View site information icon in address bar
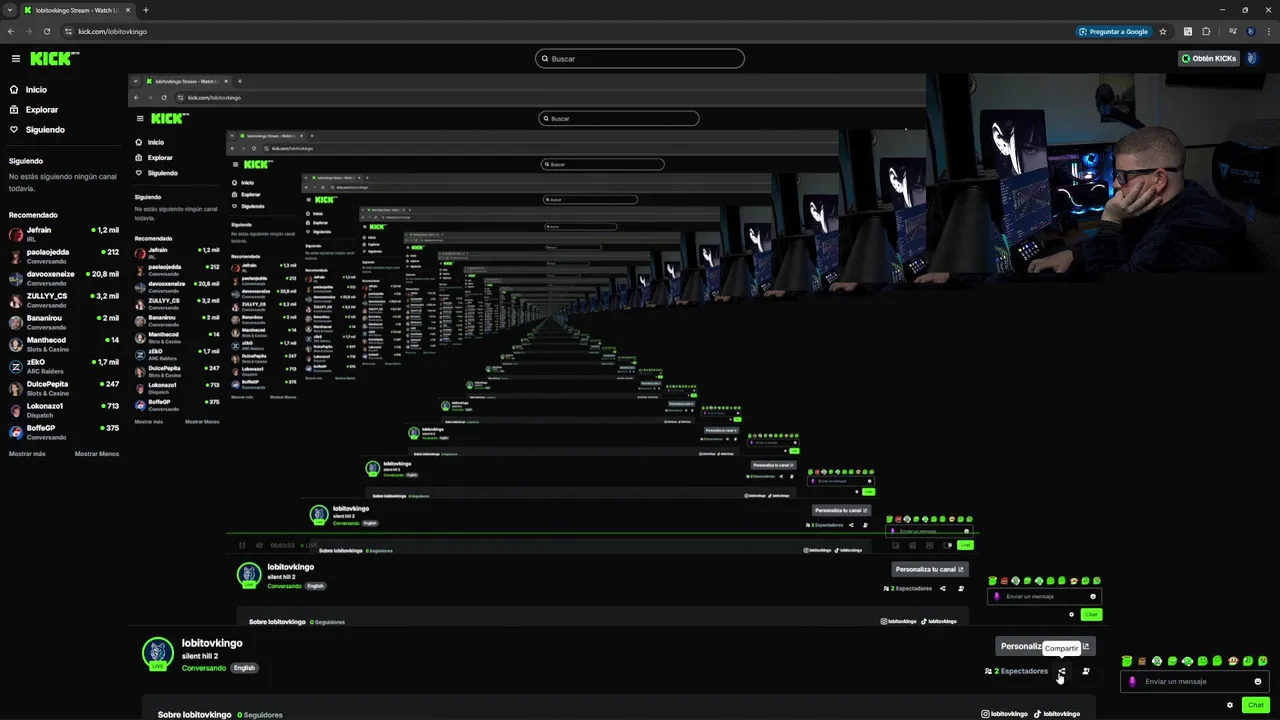Viewport: 1280px width, 720px height. tap(69, 31)
